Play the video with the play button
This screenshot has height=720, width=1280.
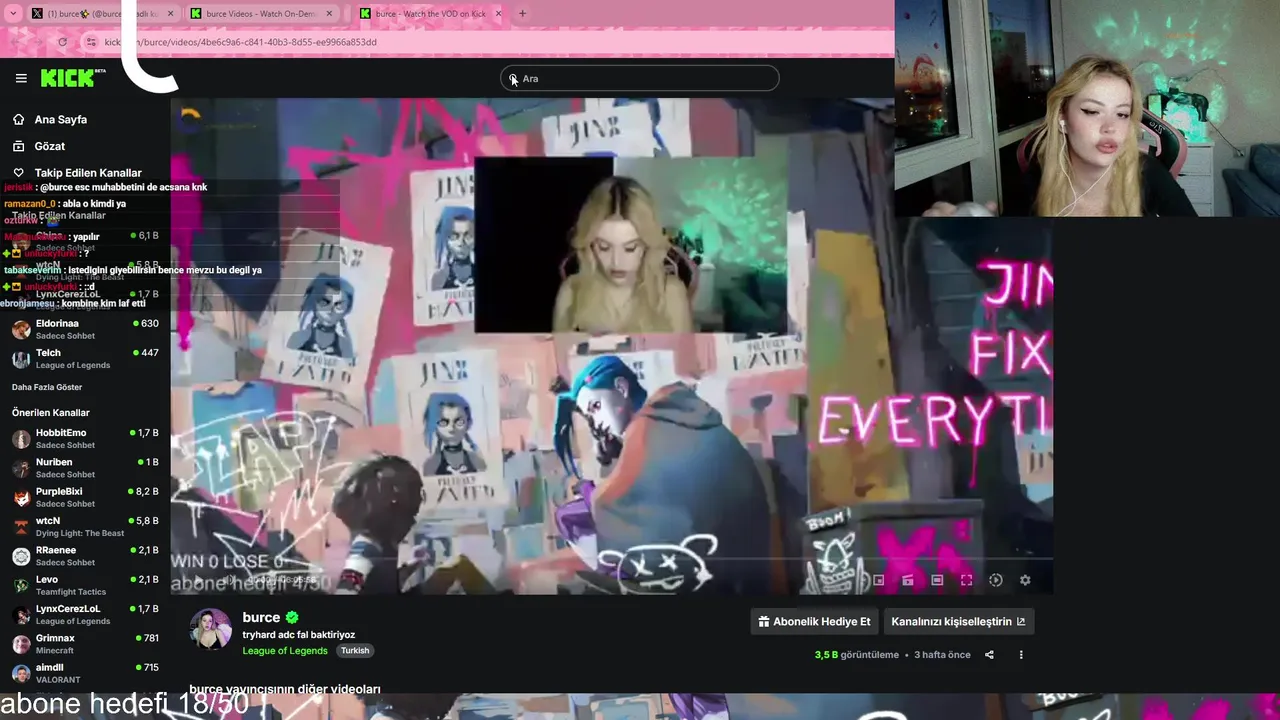tap(198, 580)
